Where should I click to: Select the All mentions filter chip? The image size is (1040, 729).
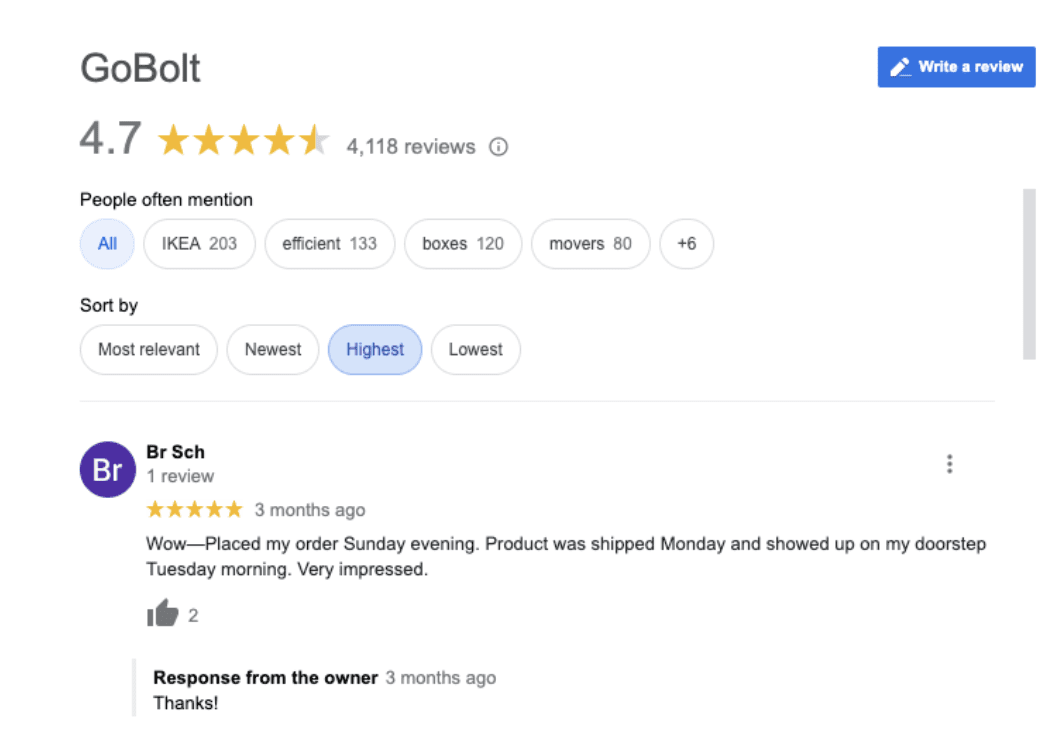(106, 244)
